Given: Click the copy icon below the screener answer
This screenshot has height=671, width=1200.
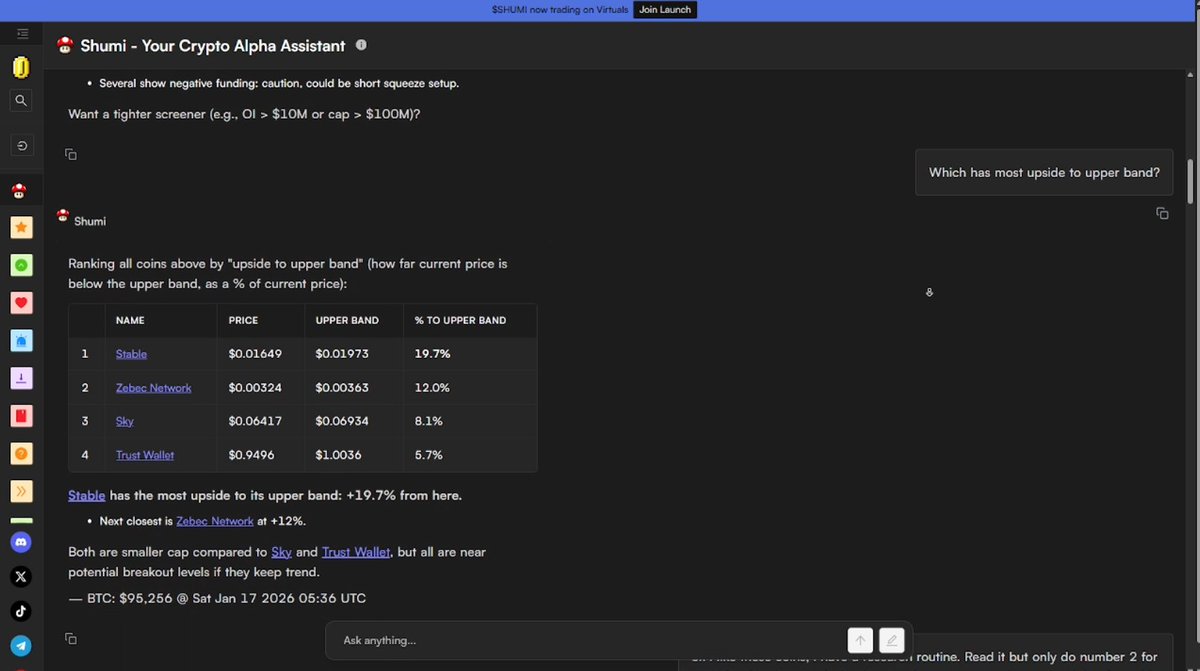Looking at the screenshot, I should [x=70, y=154].
